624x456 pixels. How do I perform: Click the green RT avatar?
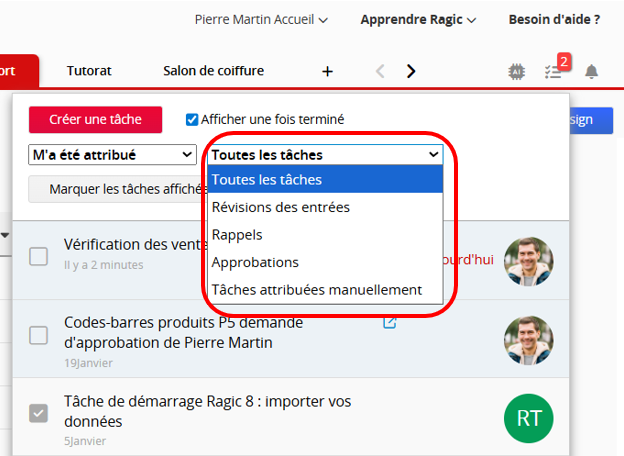pyautogui.click(x=528, y=416)
